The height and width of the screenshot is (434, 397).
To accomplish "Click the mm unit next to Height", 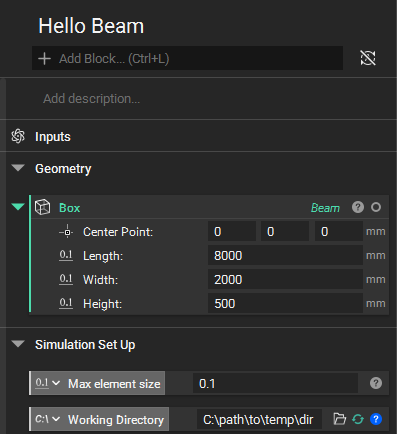I will pyautogui.click(x=376, y=304).
